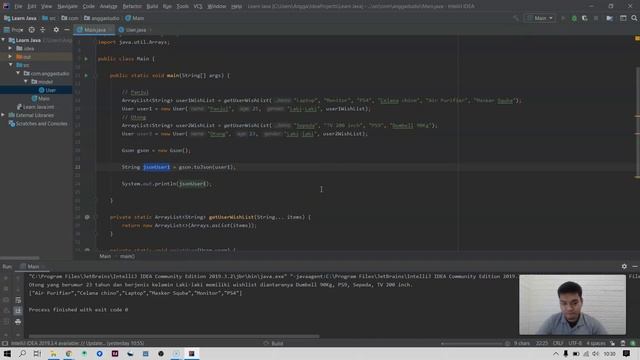Click the anggastudio breadcrumb in navigation bar
This screenshot has height=360, width=640.
102,18
